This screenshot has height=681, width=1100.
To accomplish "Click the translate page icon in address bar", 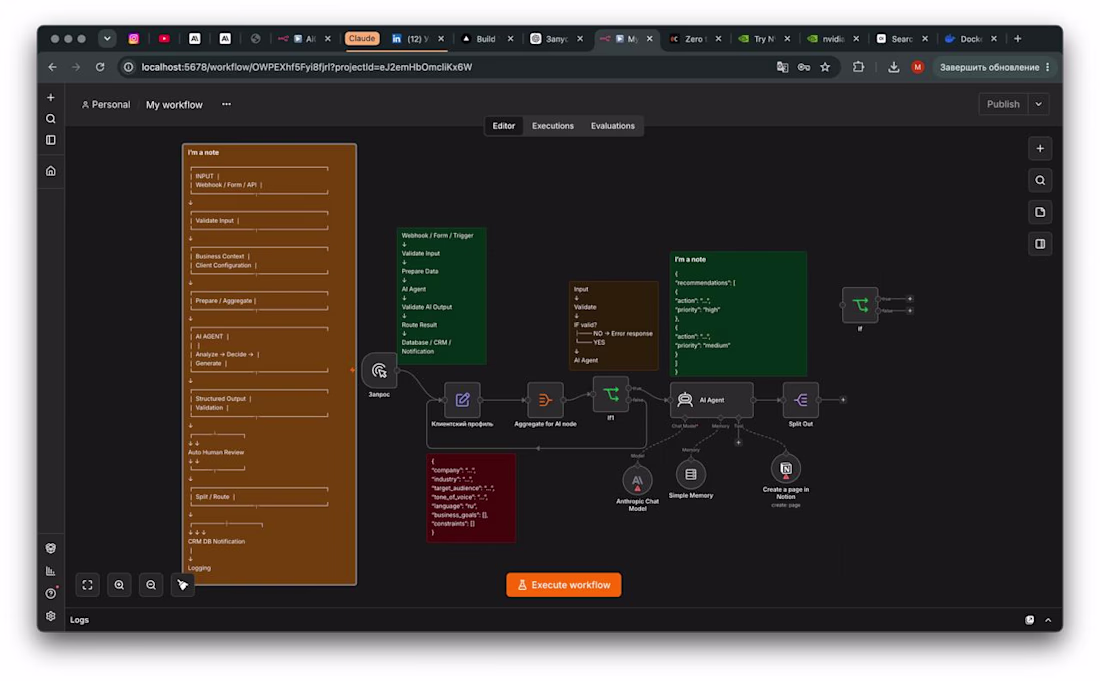I will 782,67.
